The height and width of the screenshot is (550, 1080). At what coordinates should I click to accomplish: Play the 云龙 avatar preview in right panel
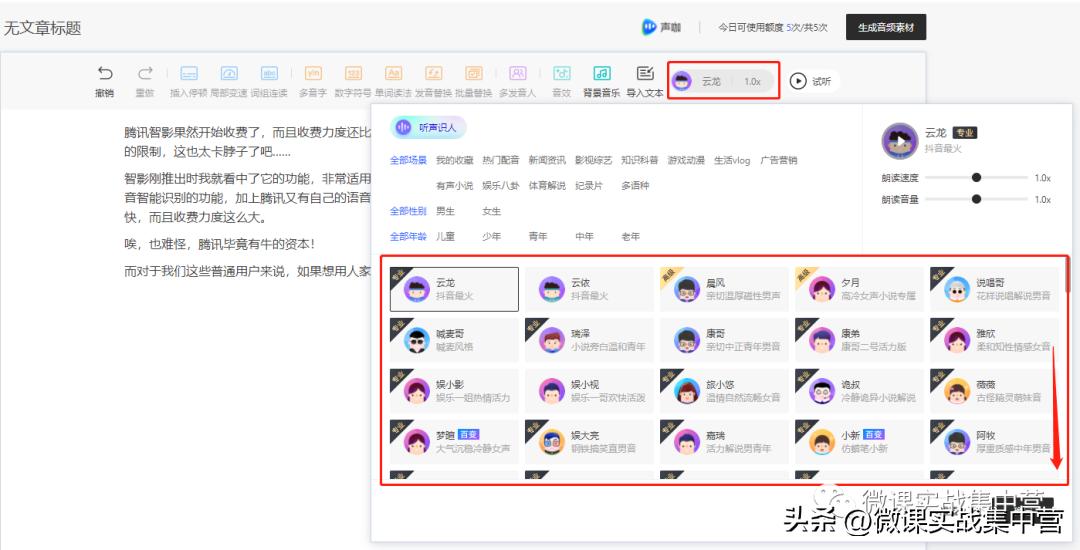pos(900,140)
